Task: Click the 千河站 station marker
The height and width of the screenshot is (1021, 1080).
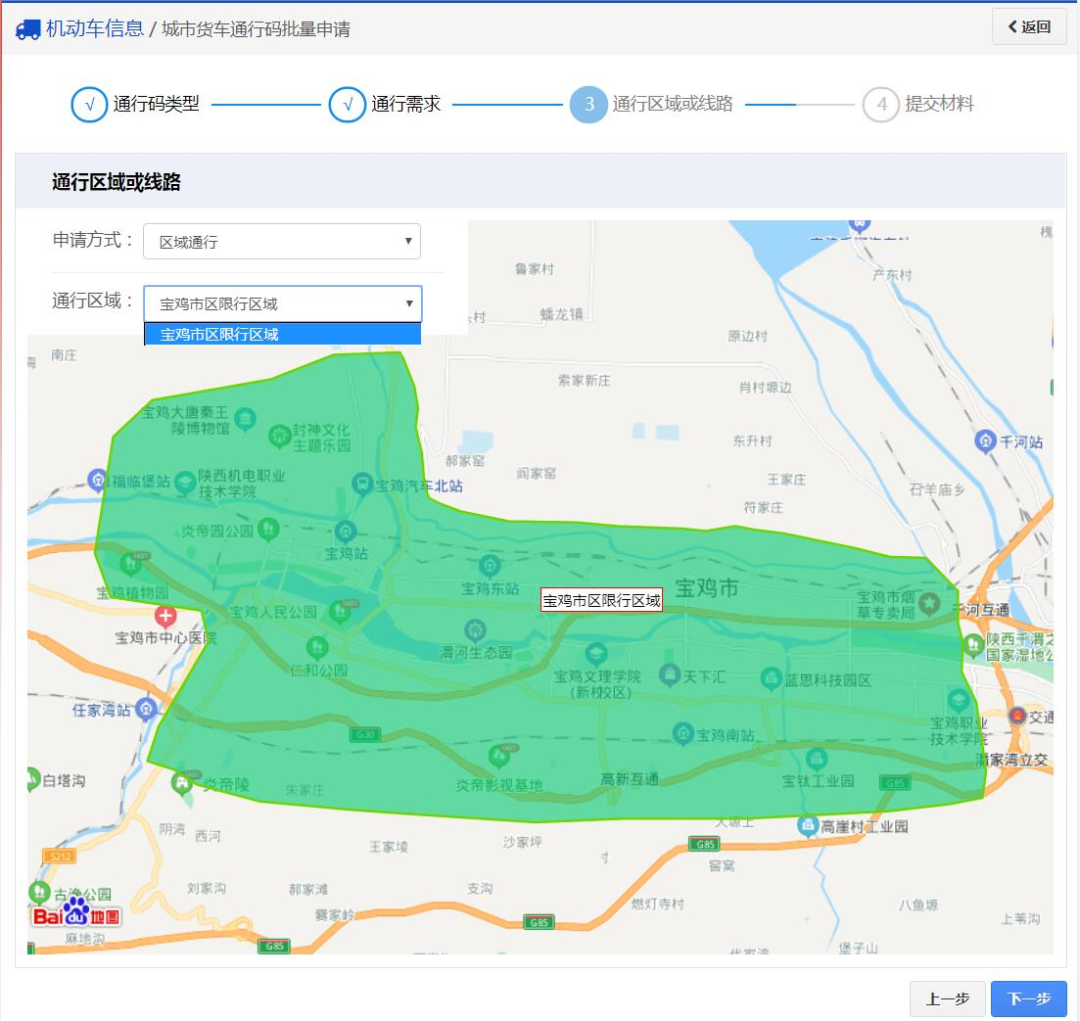Action: coord(986,441)
